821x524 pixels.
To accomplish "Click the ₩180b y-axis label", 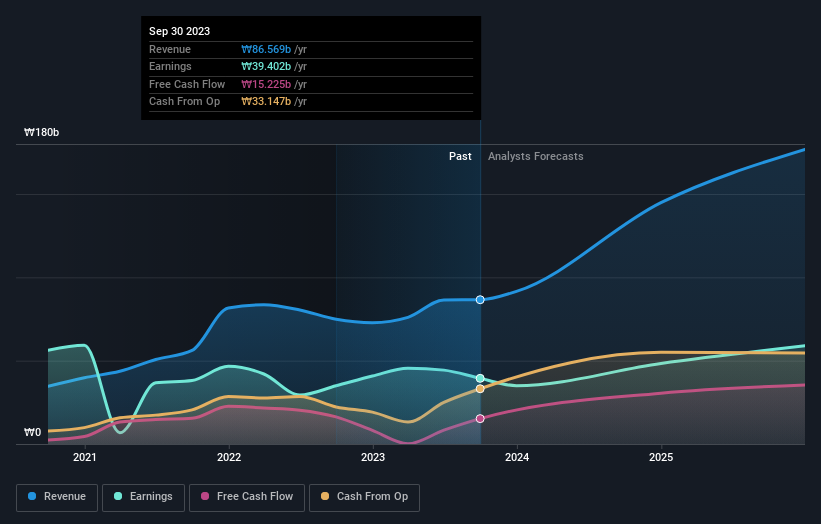I will (x=41, y=132).
